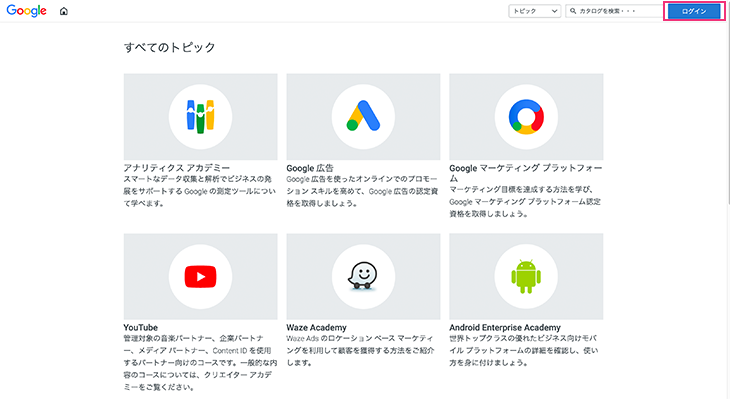Click the アナリティクス アカデミー title link
This screenshot has height=420, width=730.
point(176,168)
